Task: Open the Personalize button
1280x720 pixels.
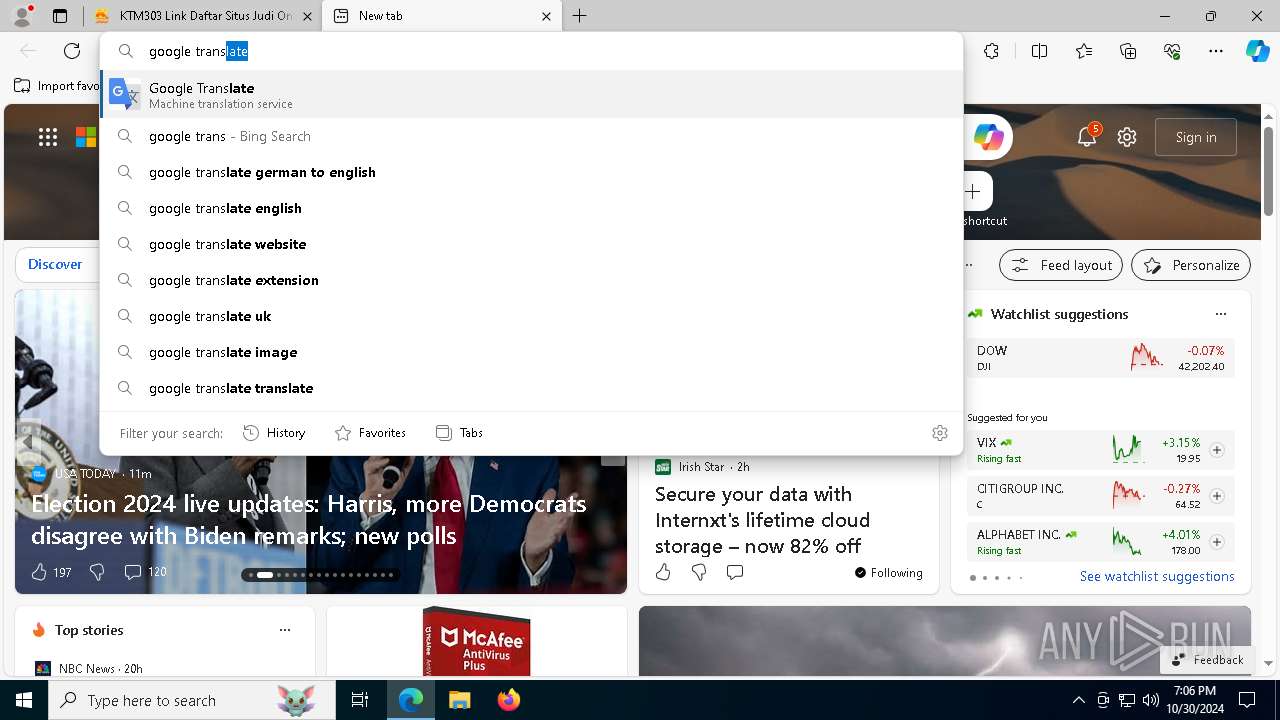Action: (x=1191, y=265)
